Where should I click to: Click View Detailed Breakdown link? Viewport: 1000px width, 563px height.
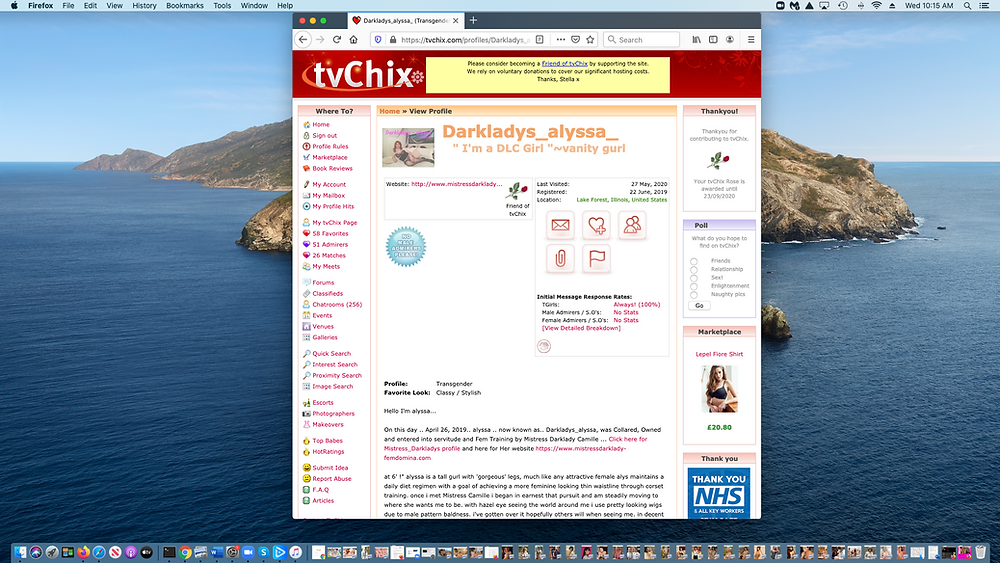[581, 328]
